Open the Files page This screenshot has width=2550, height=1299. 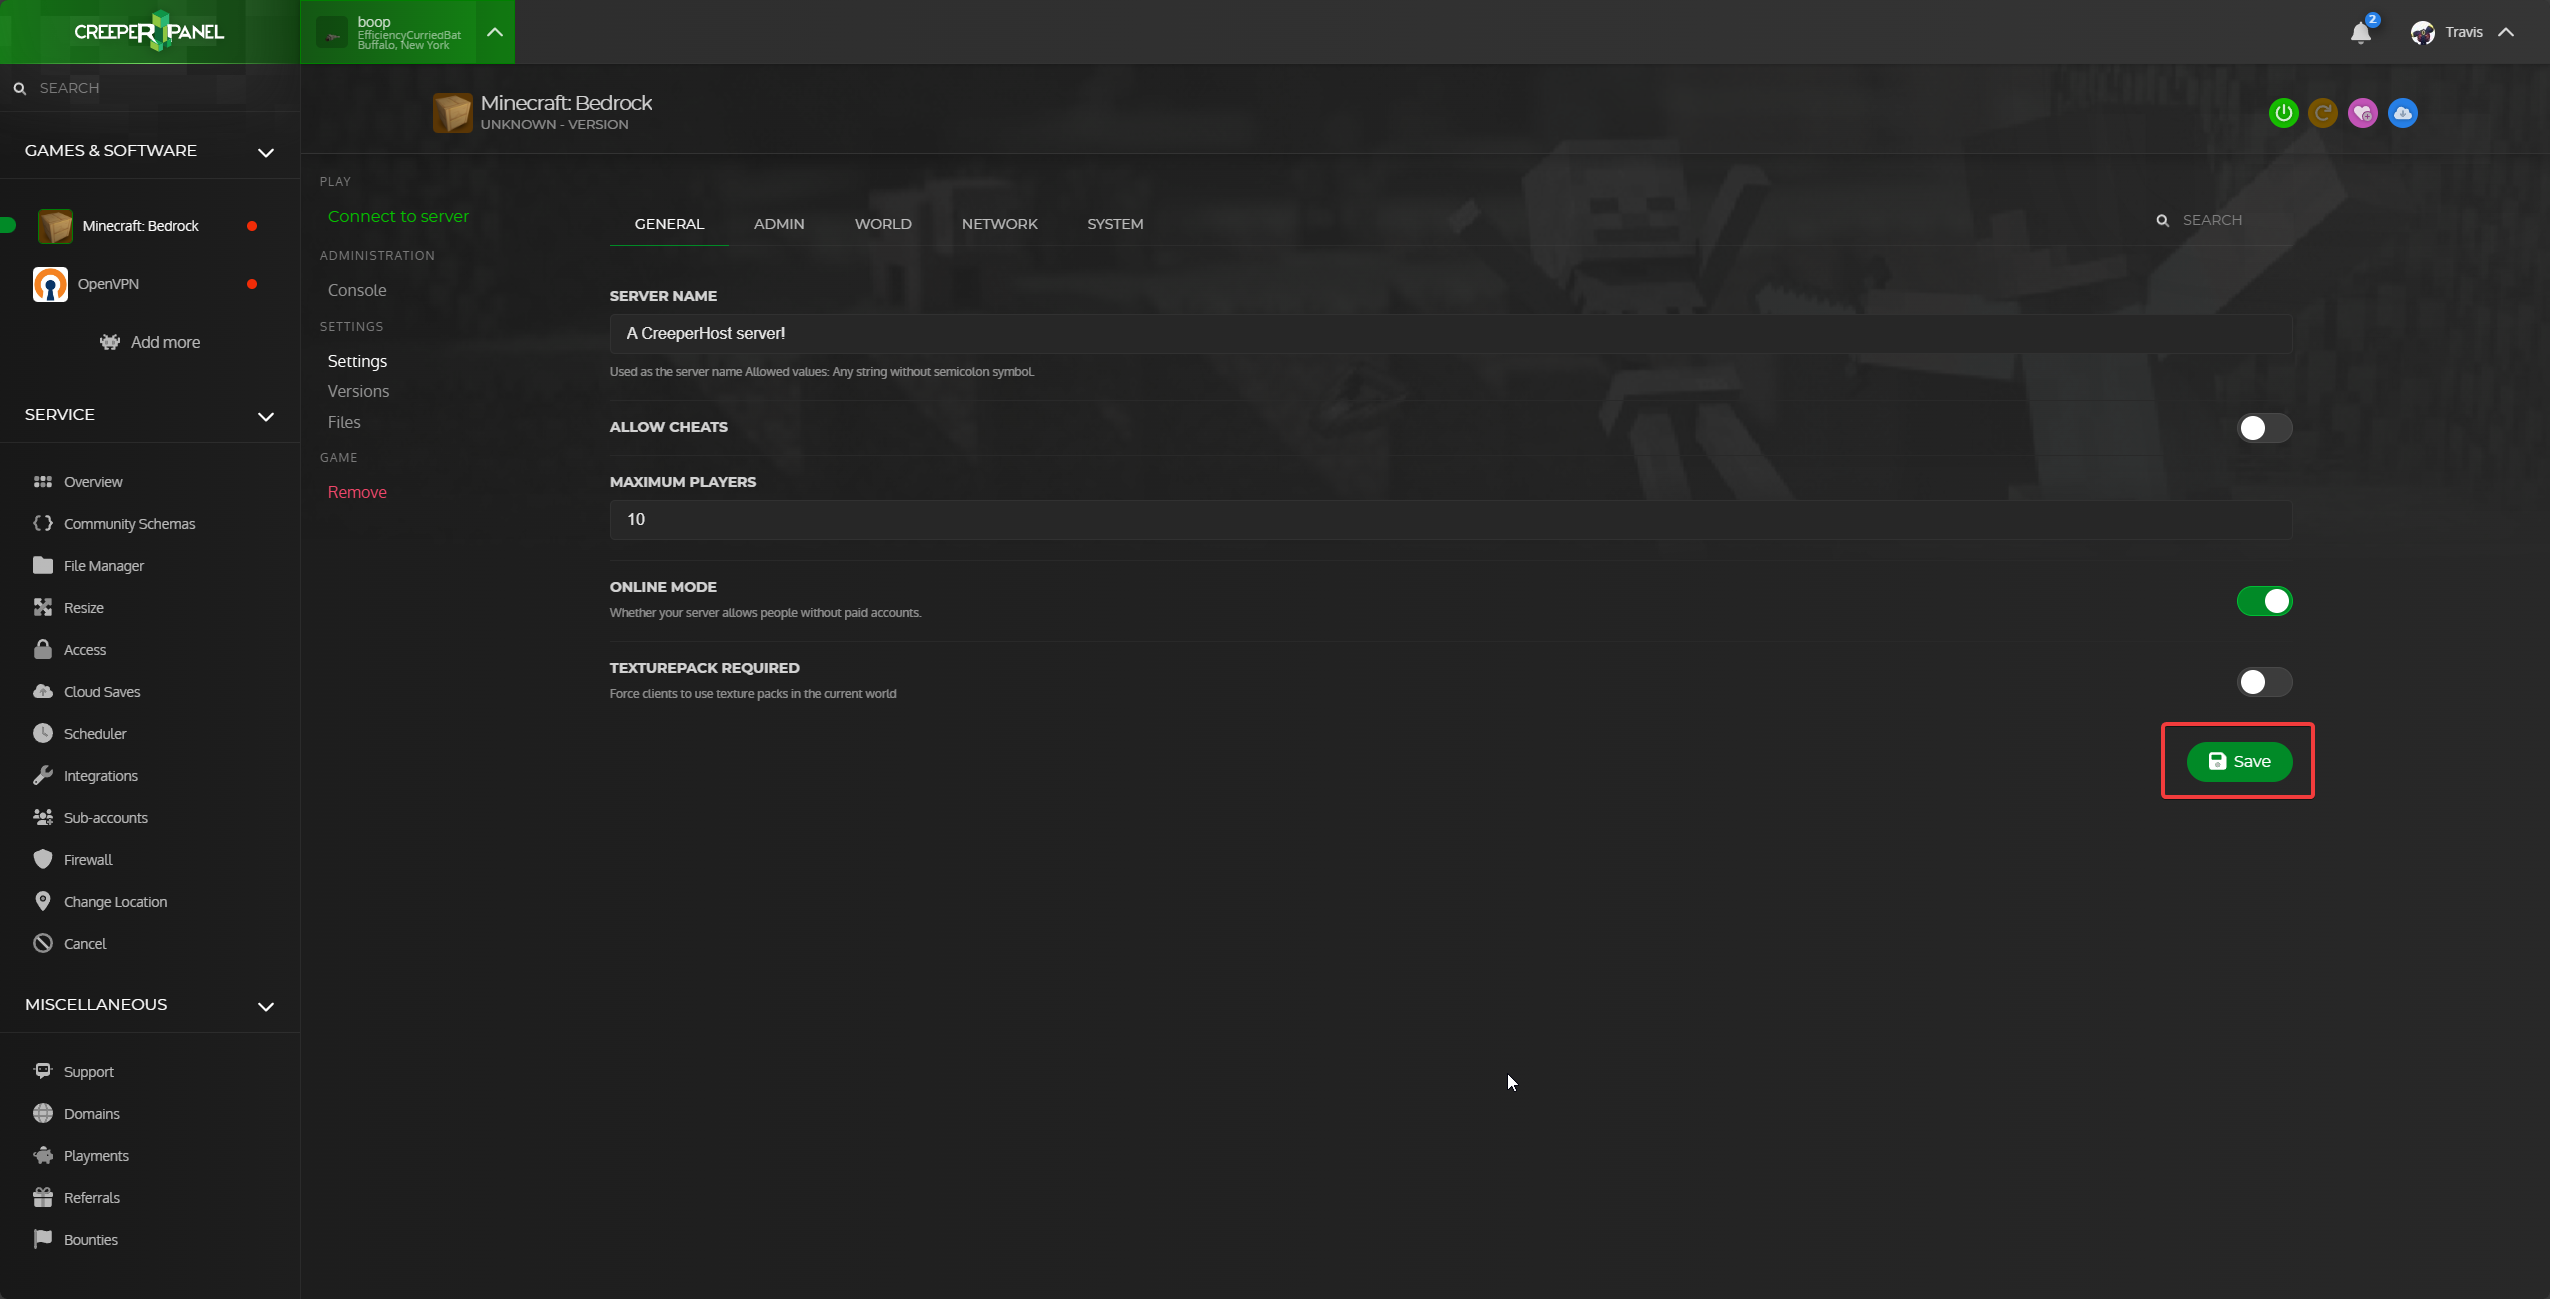344,423
